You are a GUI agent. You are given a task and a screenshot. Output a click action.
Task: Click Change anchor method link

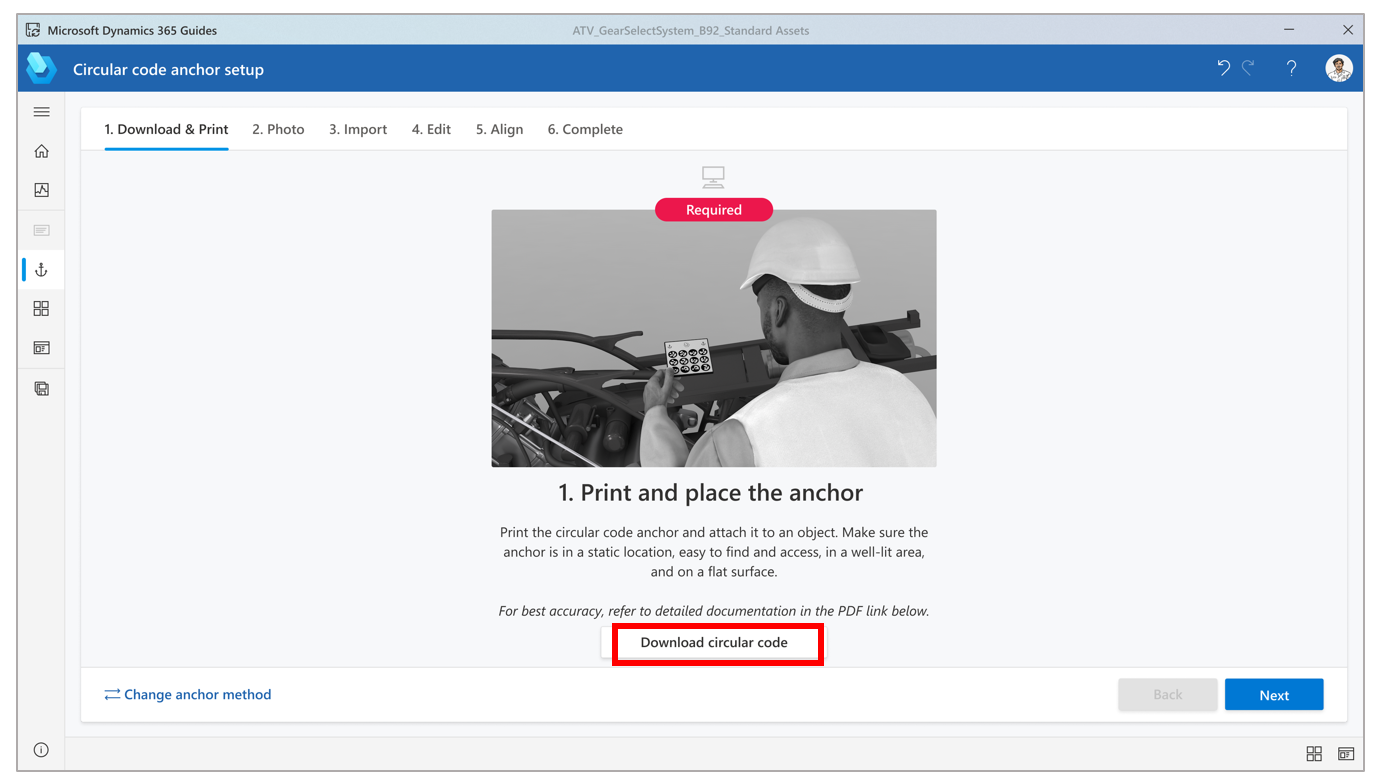click(x=188, y=694)
